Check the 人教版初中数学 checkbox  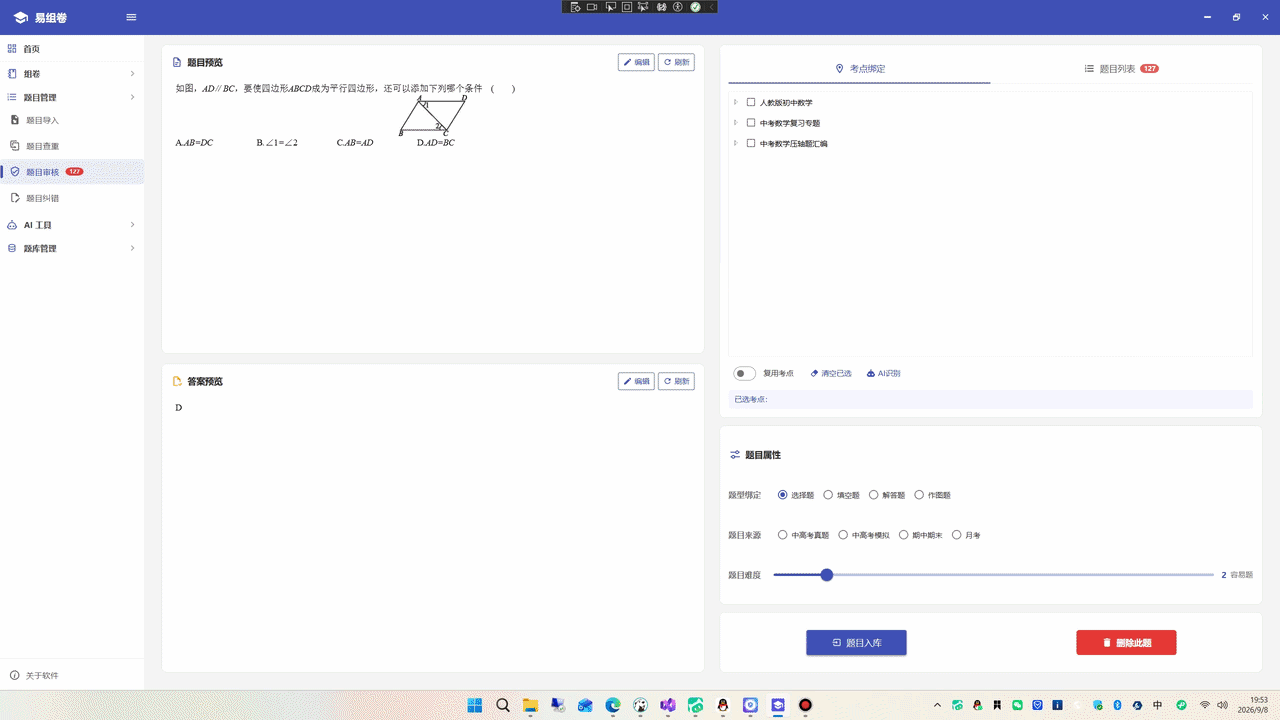(751, 102)
